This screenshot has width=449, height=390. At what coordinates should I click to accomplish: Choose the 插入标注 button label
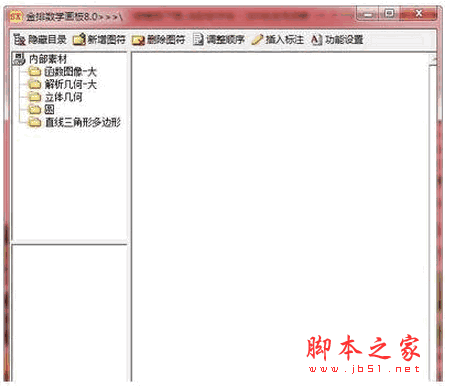click(x=284, y=40)
